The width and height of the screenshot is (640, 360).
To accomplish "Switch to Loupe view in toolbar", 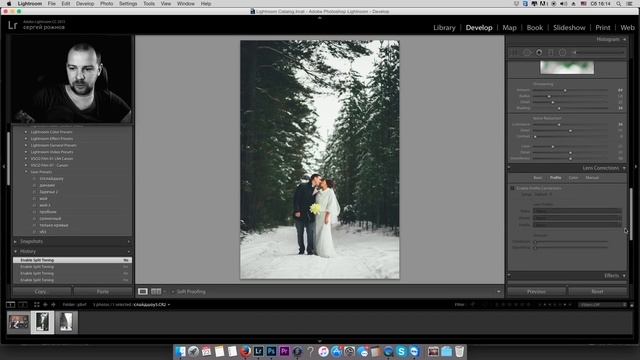I will click(x=142, y=291).
